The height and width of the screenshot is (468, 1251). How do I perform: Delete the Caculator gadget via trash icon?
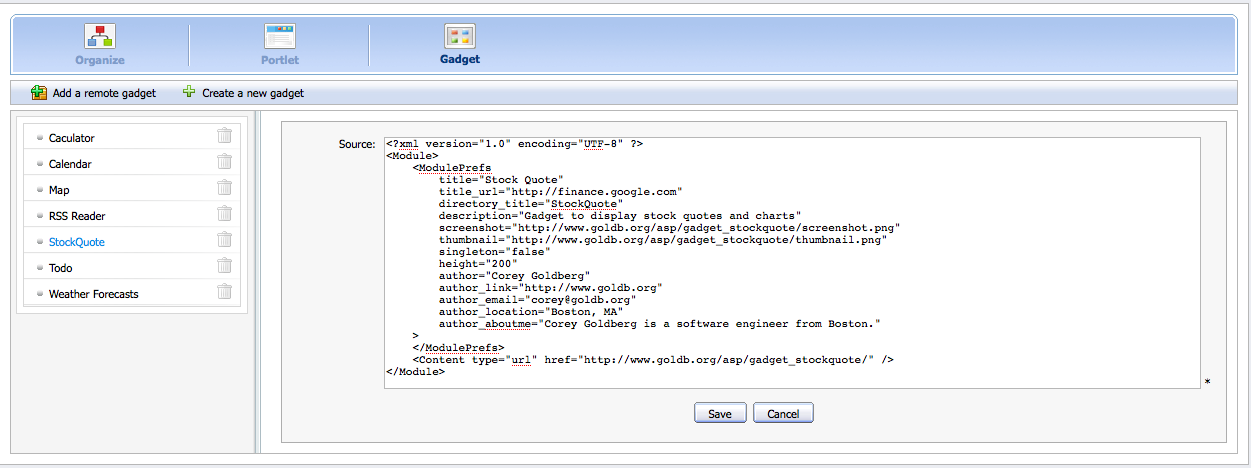[225, 136]
